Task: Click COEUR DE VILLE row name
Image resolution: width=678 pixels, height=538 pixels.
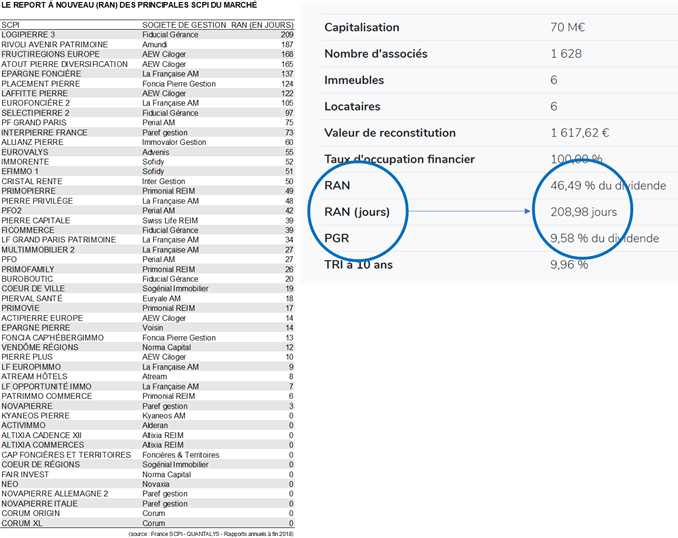Action: [x=33, y=288]
